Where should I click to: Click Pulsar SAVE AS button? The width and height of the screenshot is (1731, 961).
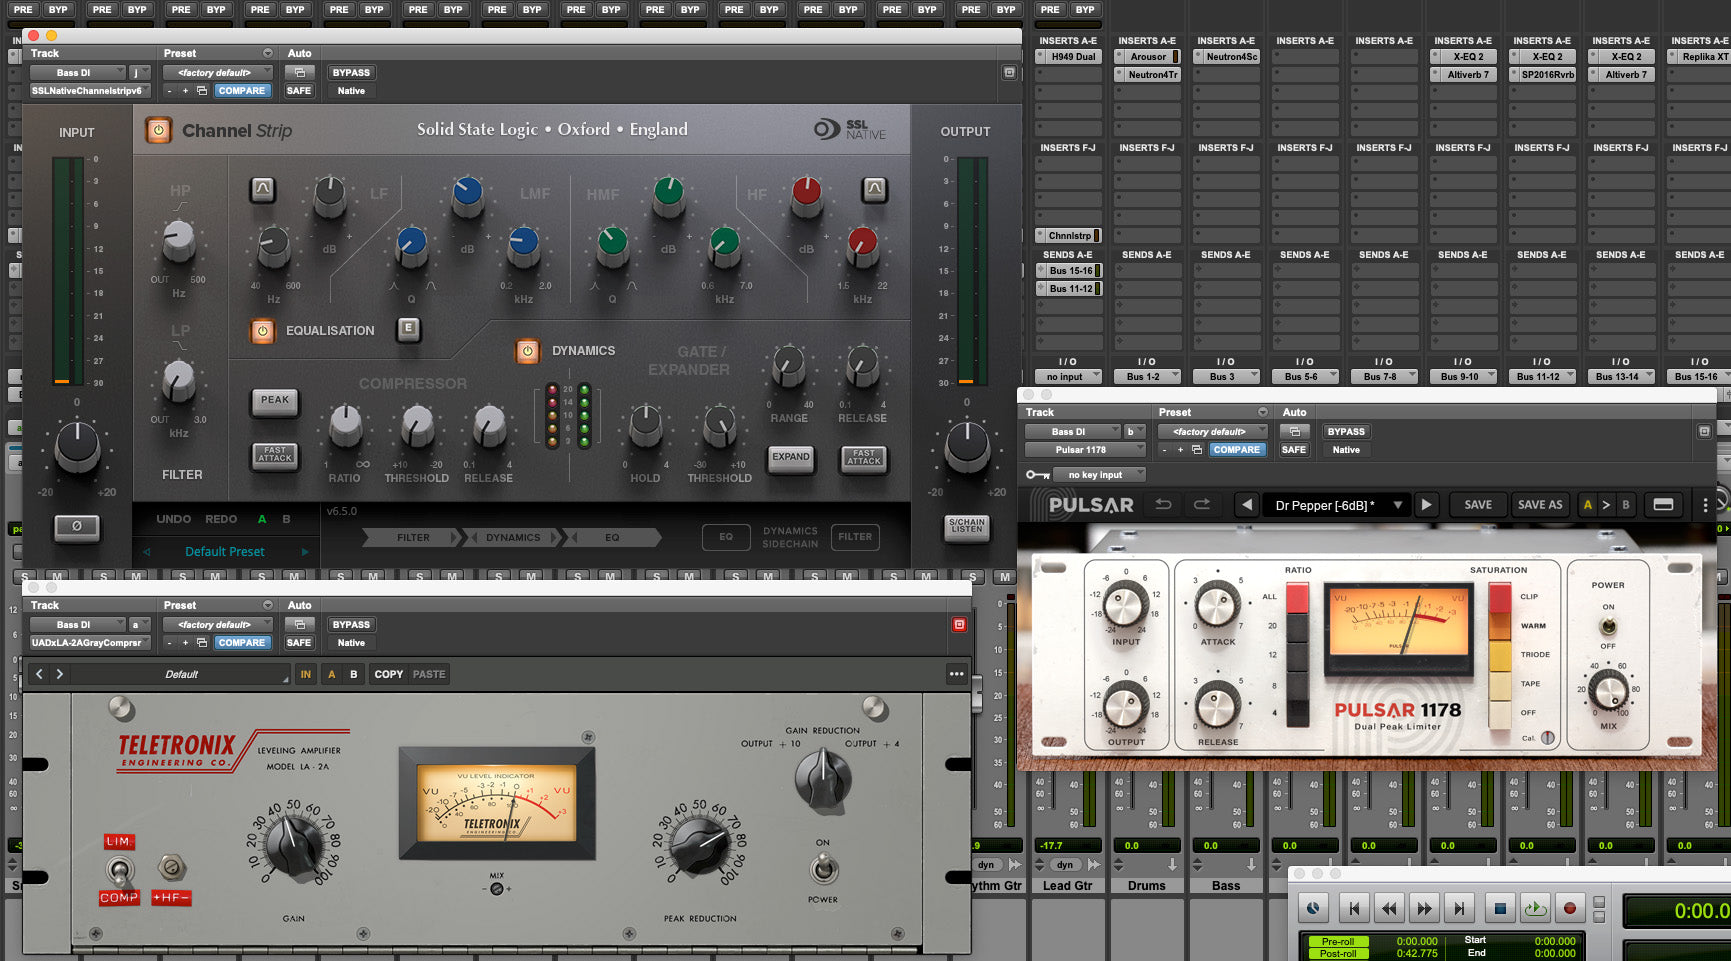click(1540, 505)
